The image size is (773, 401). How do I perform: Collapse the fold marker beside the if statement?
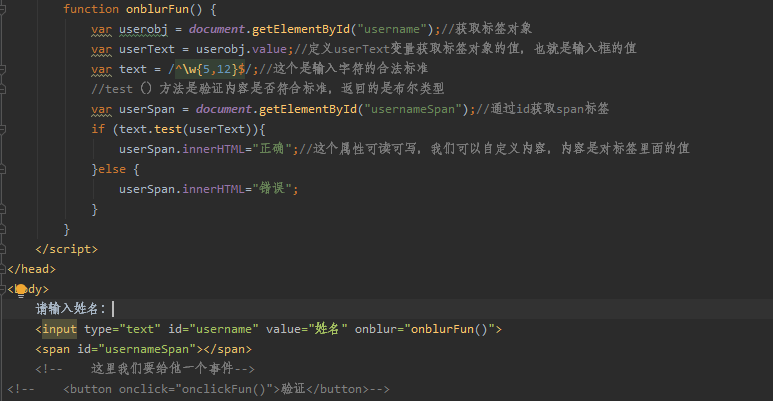[2, 130]
